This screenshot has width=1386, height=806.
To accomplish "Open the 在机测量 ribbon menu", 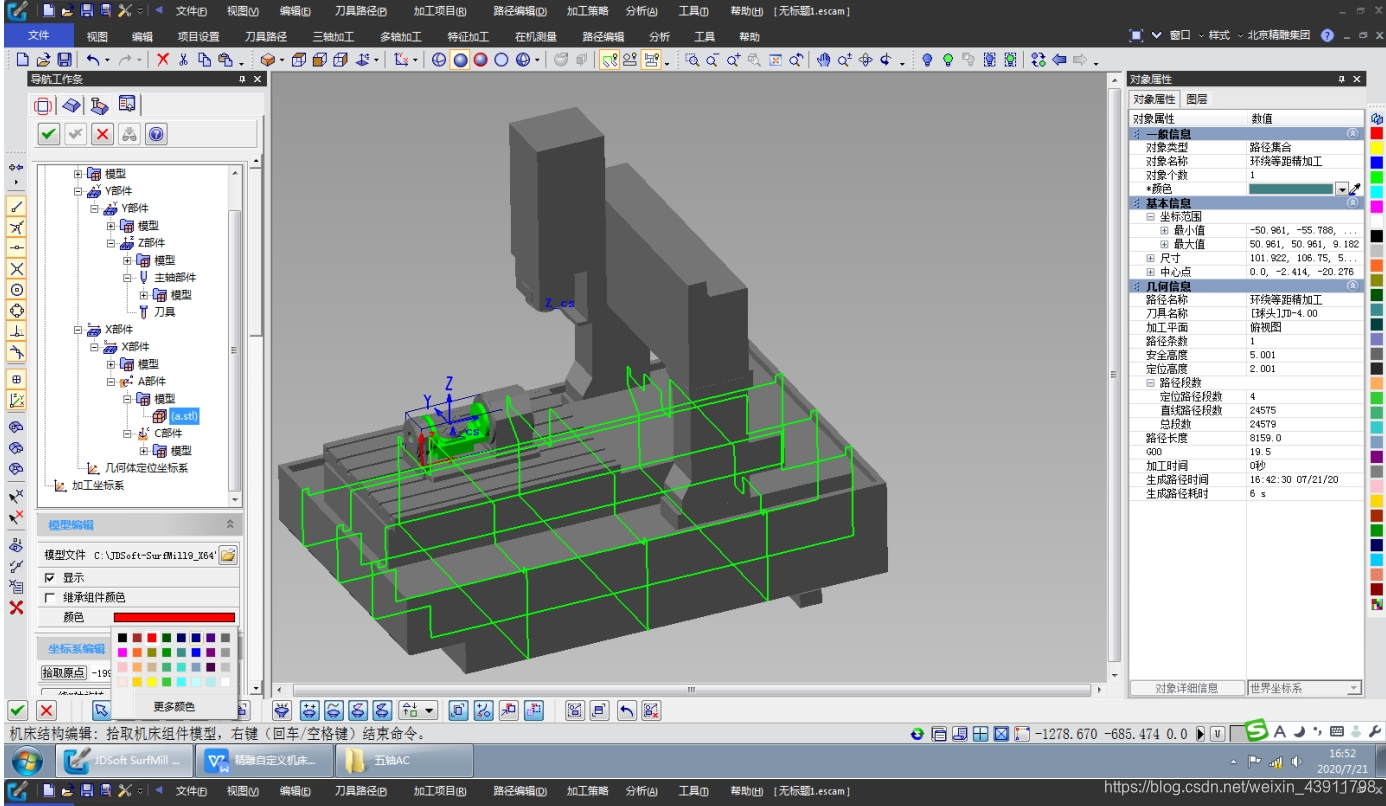I will pos(536,36).
